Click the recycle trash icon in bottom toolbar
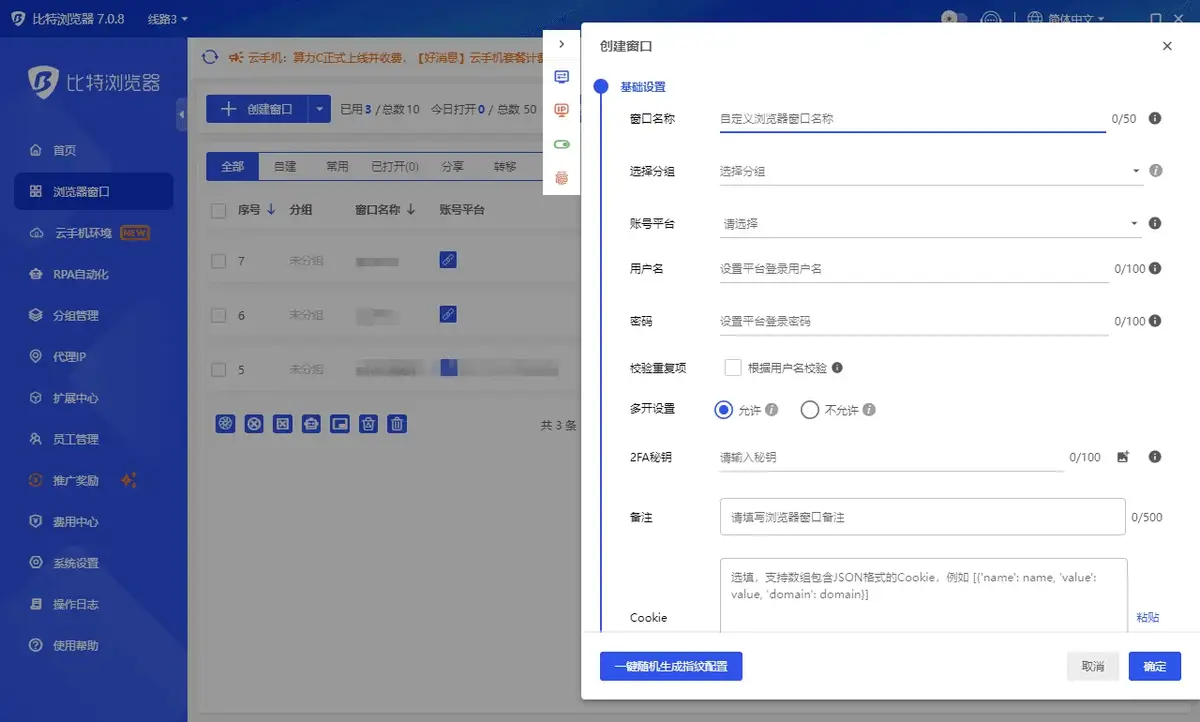This screenshot has height=722, width=1200. [369, 424]
